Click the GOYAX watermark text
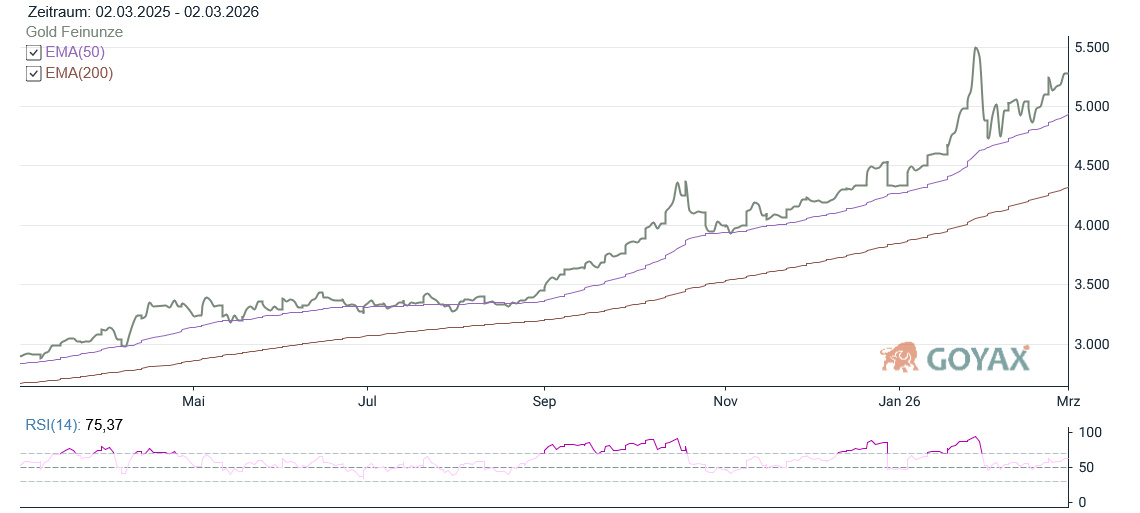 (x=977, y=358)
